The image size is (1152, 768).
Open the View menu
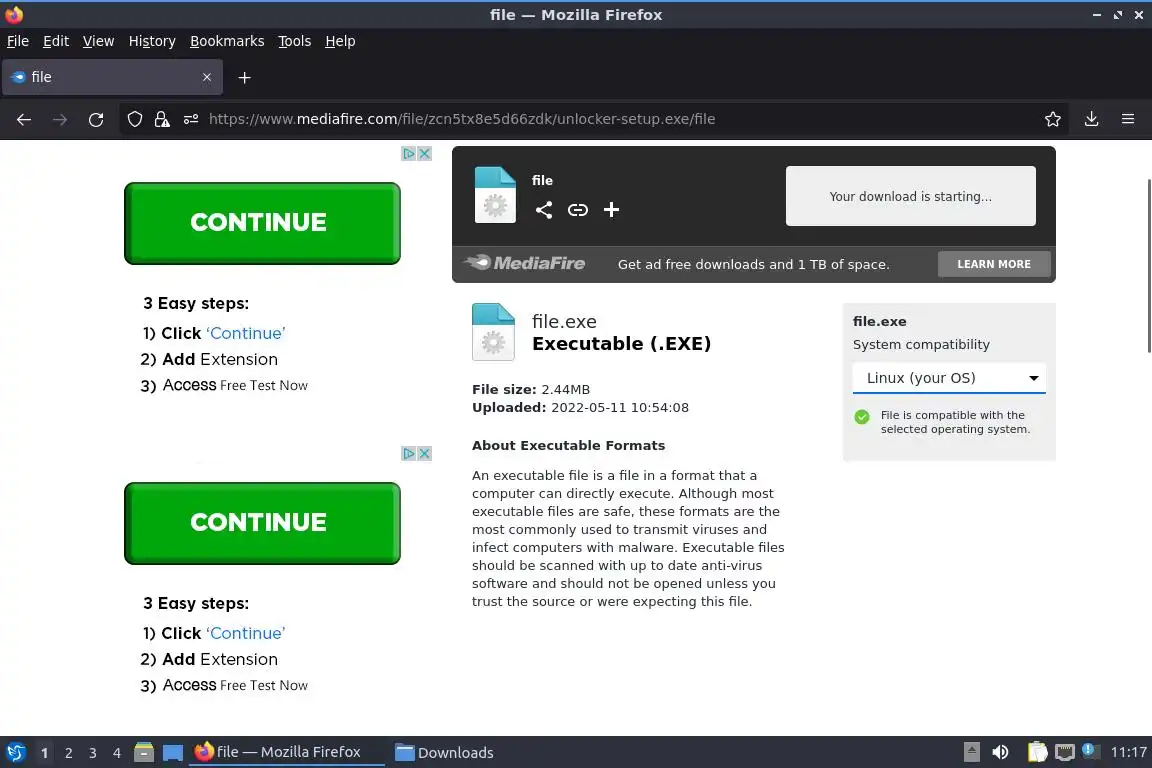coord(98,41)
